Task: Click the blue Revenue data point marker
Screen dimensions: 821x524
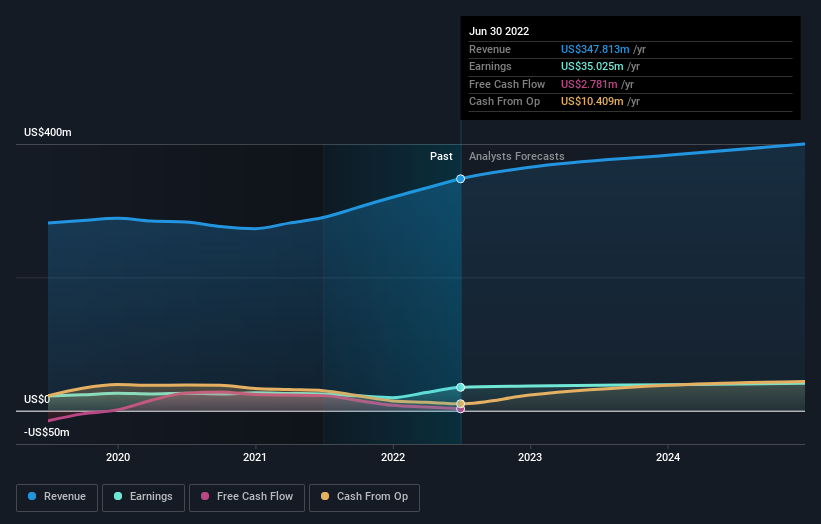Action: (460, 179)
